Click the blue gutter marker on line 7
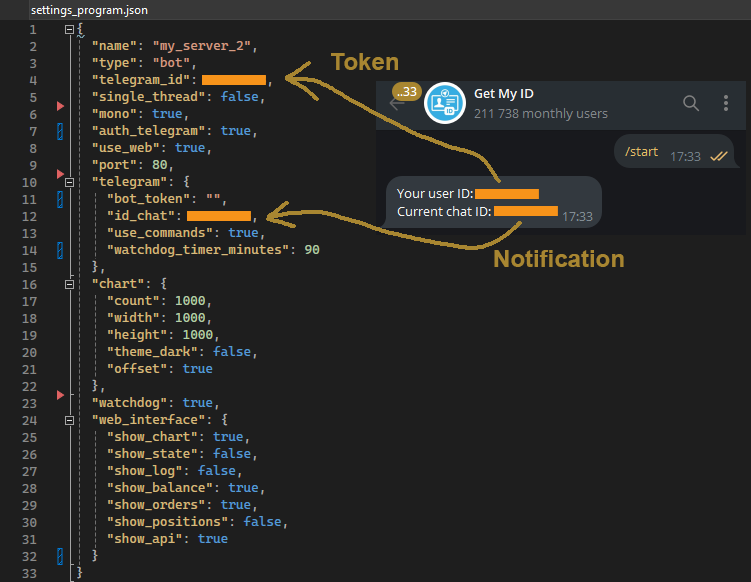 point(60,131)
